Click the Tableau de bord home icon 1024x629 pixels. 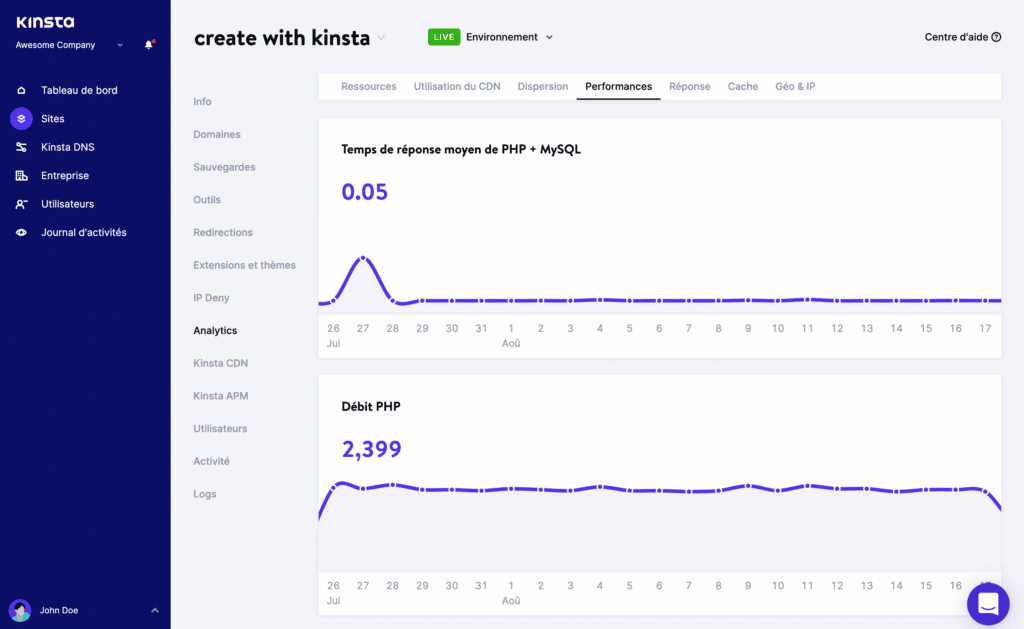click(21, 90)
